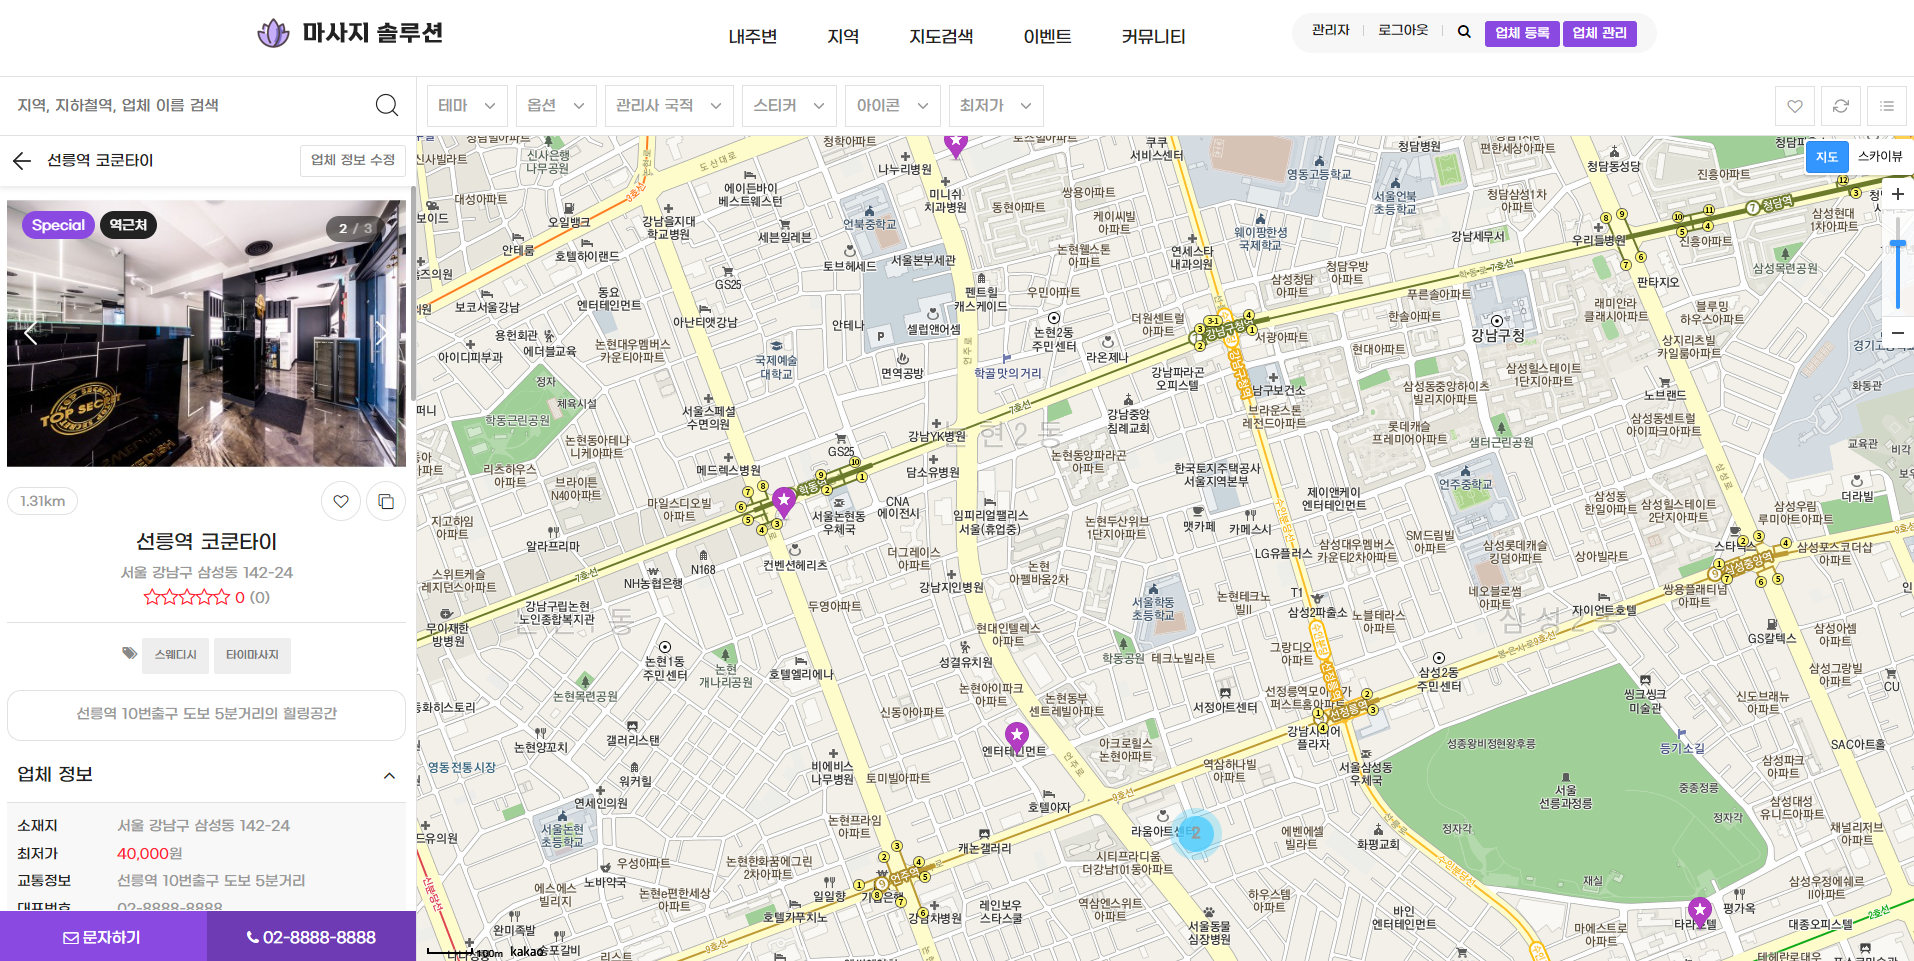Screen dimensions: 1914x961
Task: Click the refresh map icon
Action: coord(1841,106)
